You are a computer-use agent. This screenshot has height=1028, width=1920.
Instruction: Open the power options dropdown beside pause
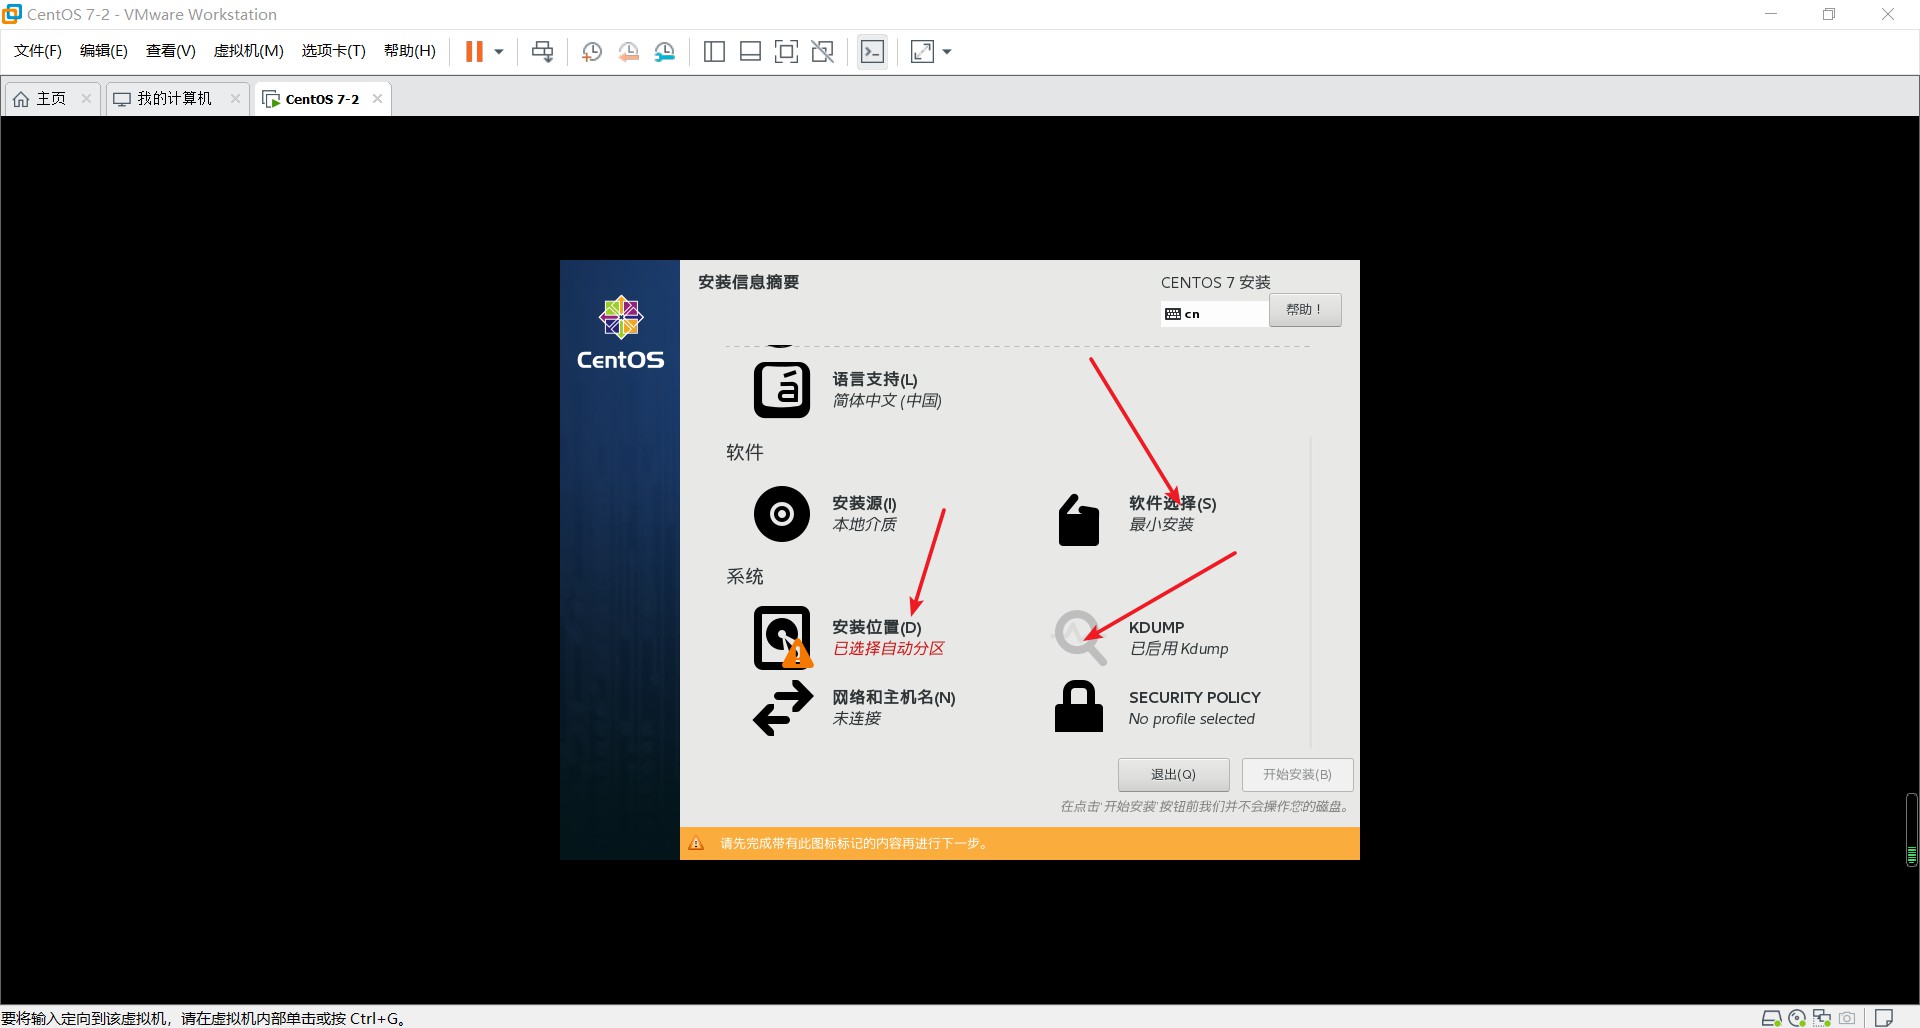[x=499, y=52]
